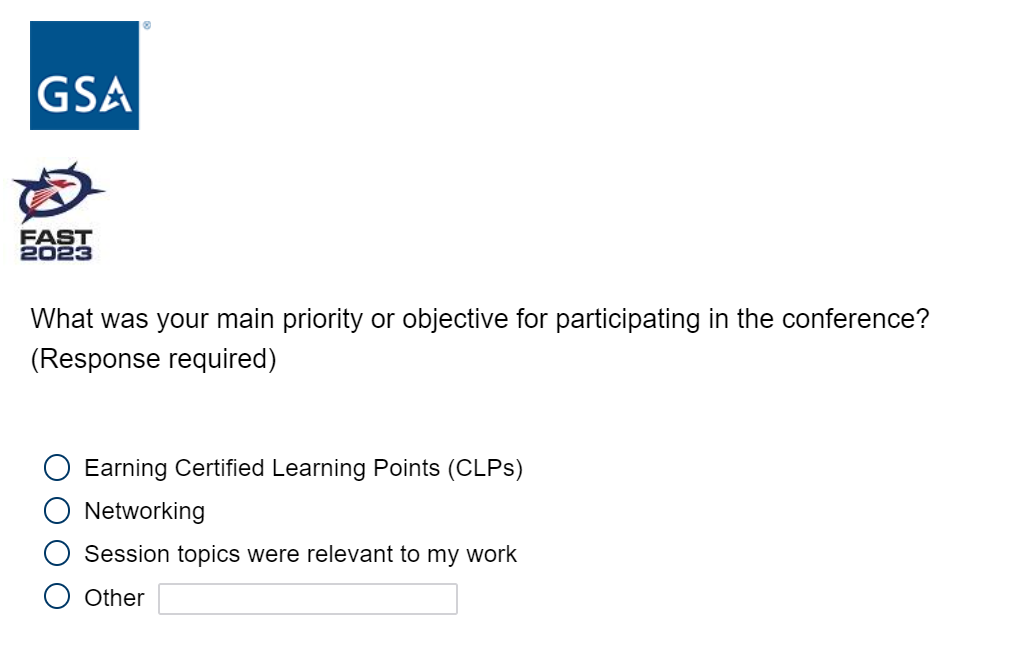Click the "2023" digits in the FAST logo

pos(58,253)
